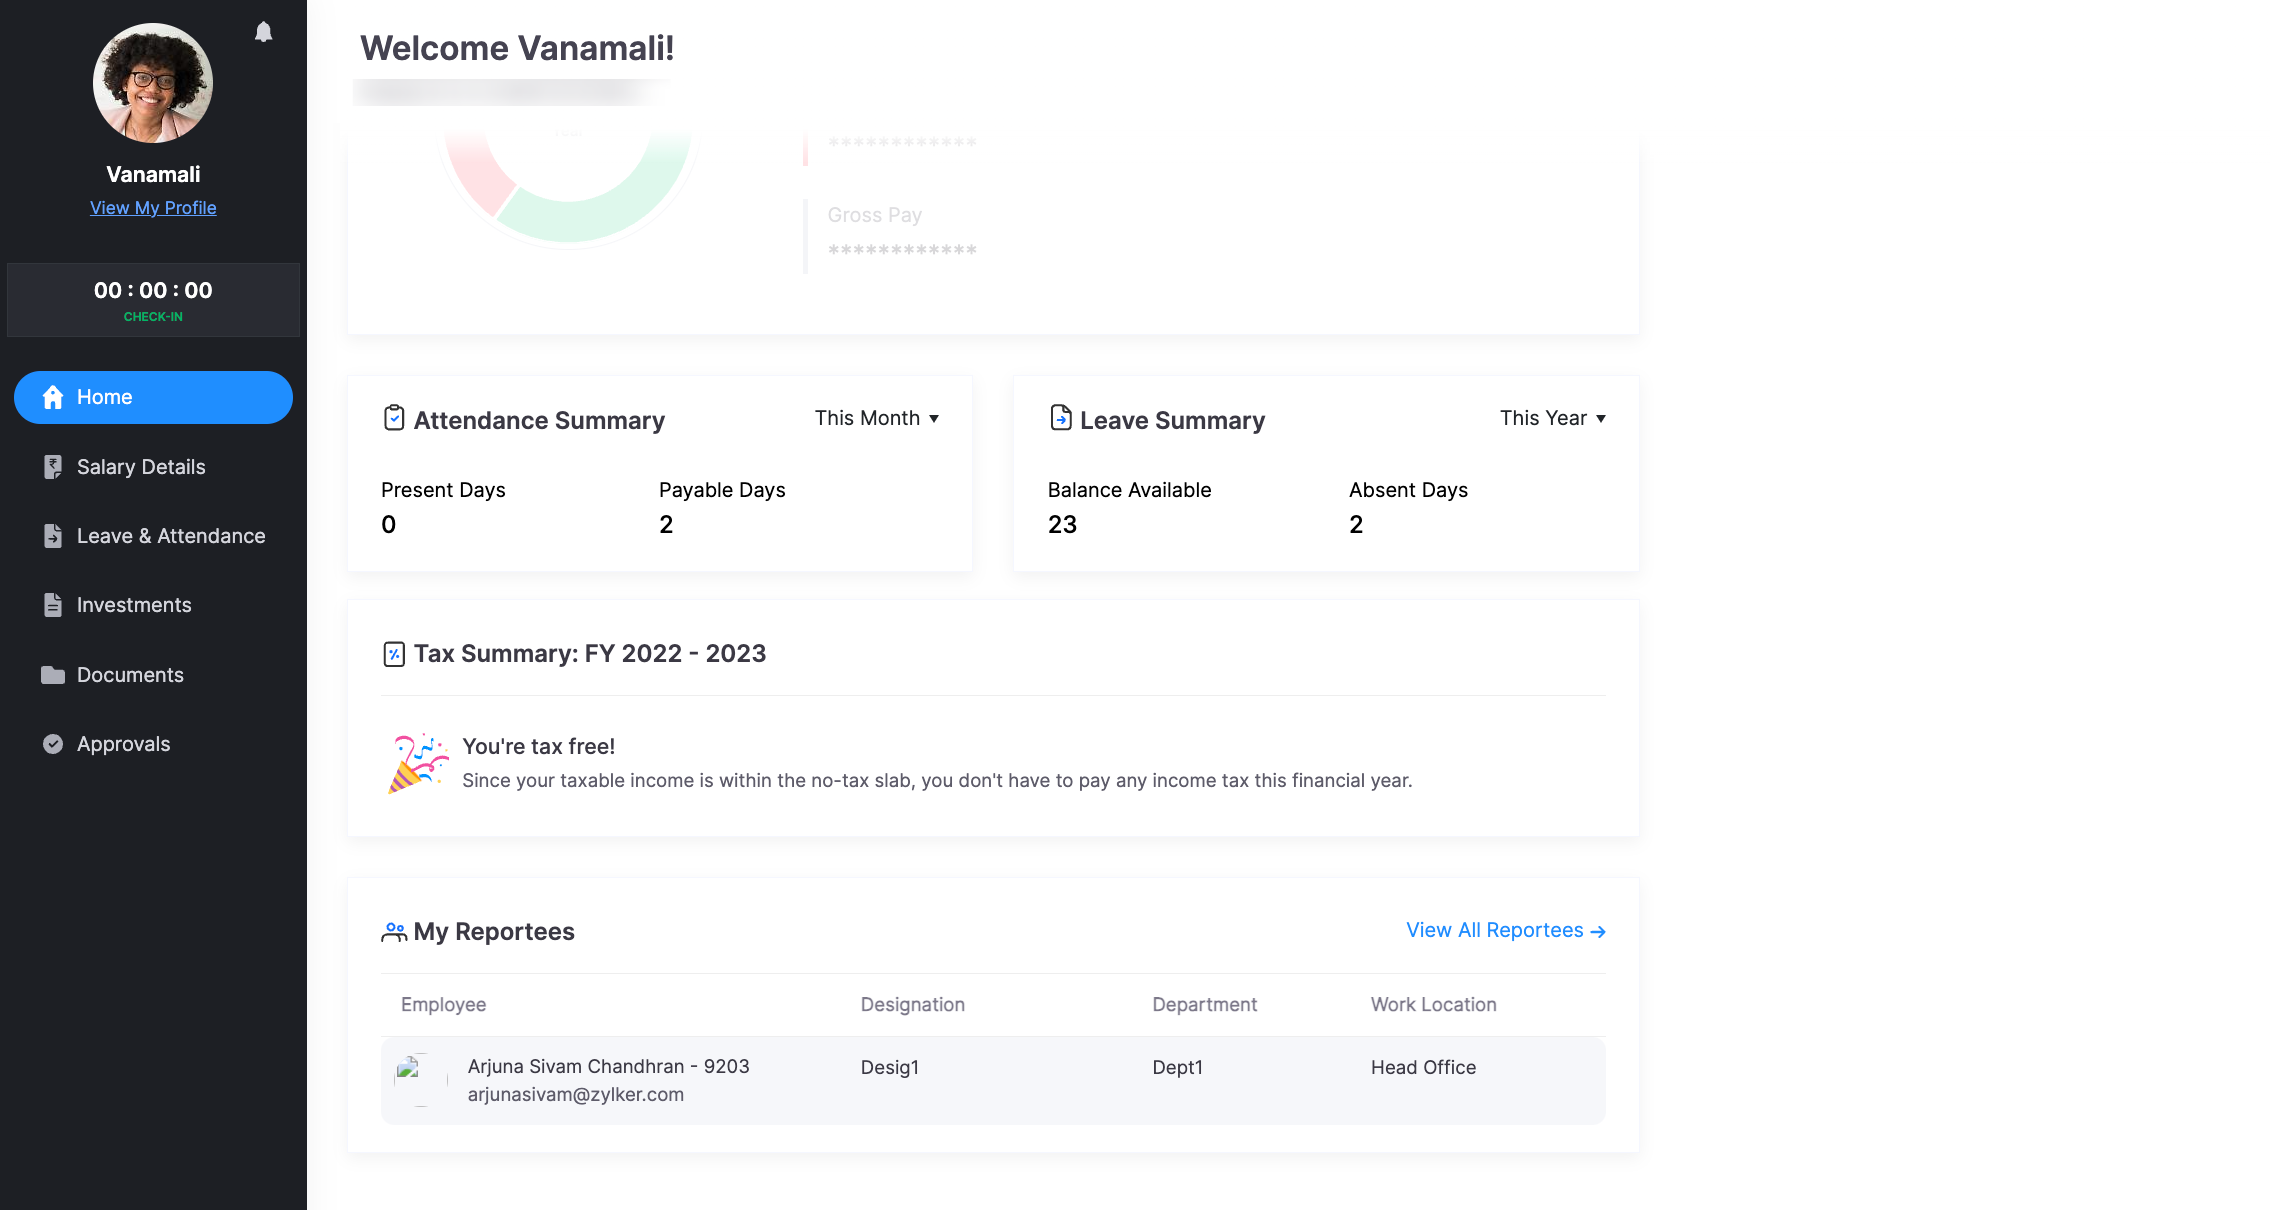Image resolution: width=2270 pixels, height=1210 pixels.
Task: Click the Approvals checkmark icon
Action: pyautogui.click(x=53, y=744)
